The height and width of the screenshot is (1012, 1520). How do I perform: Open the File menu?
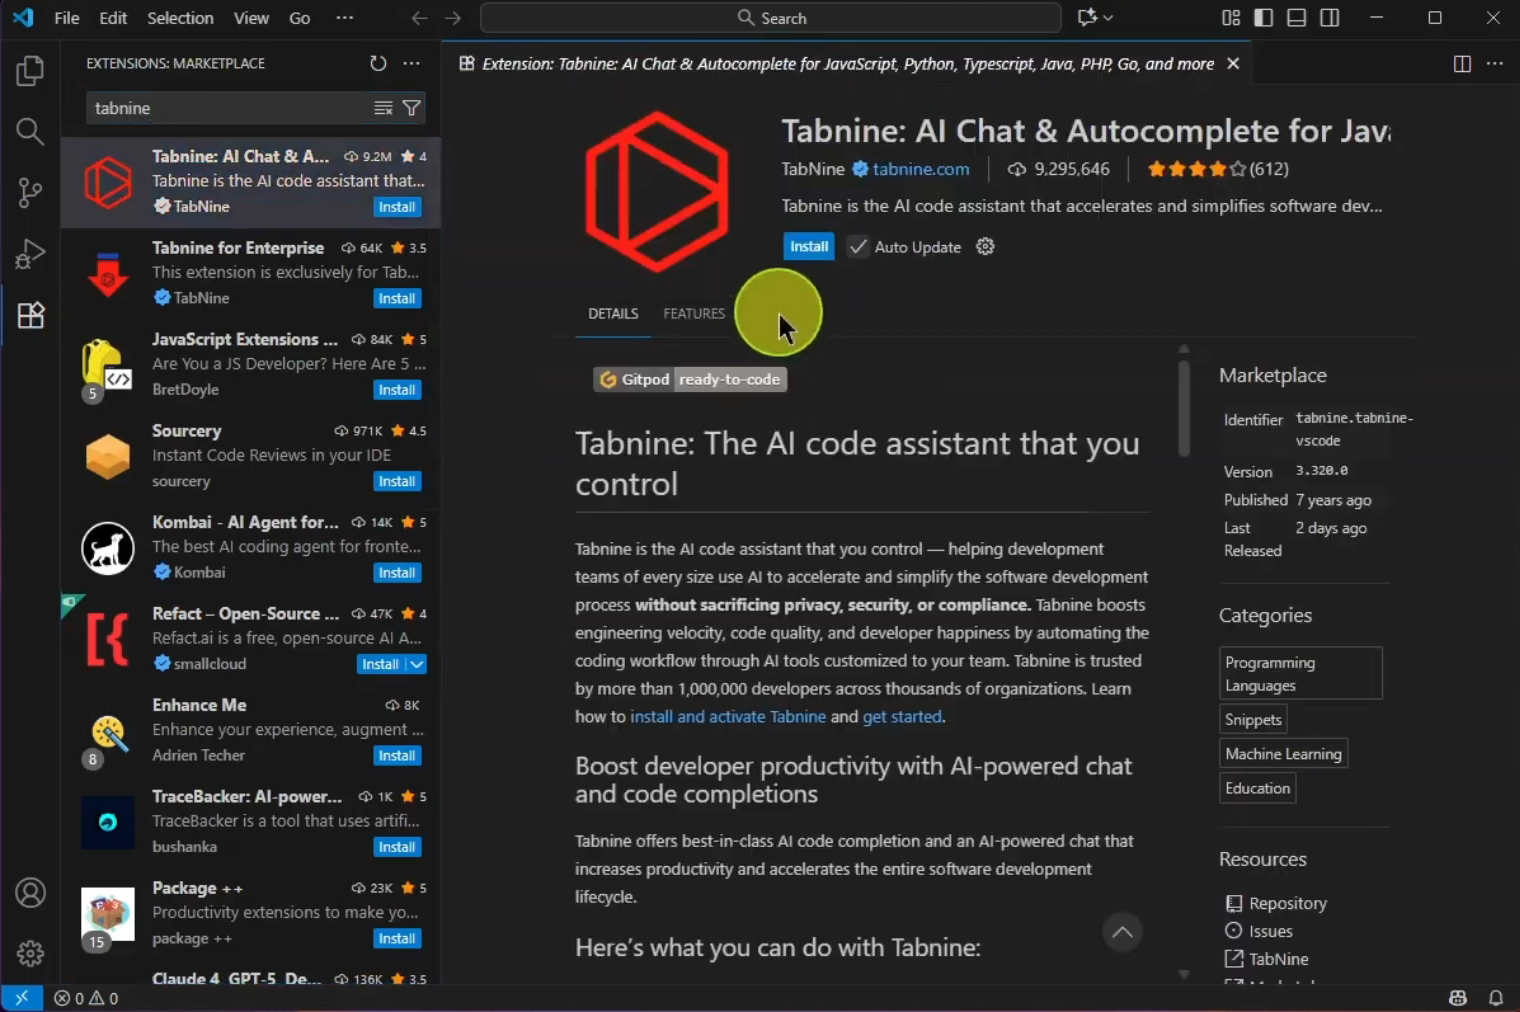[67, 18]
